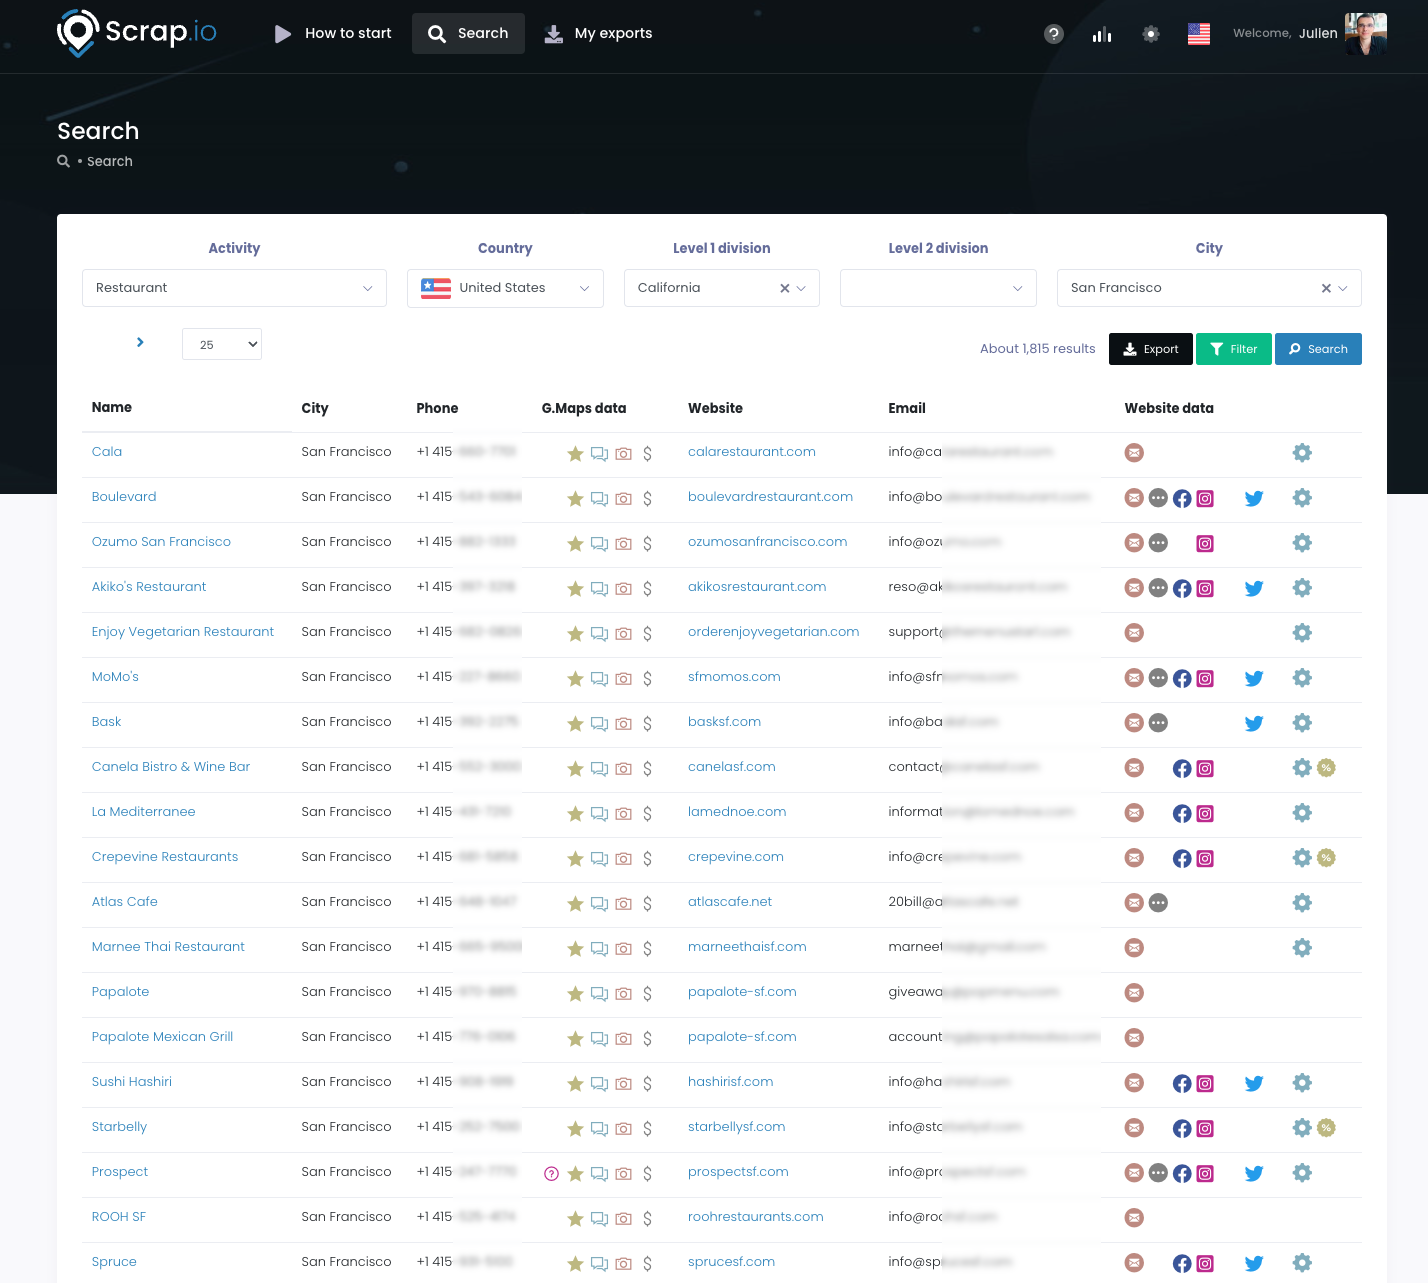Click the blue Search button
The image size is (1428, 1283).
1318,349
